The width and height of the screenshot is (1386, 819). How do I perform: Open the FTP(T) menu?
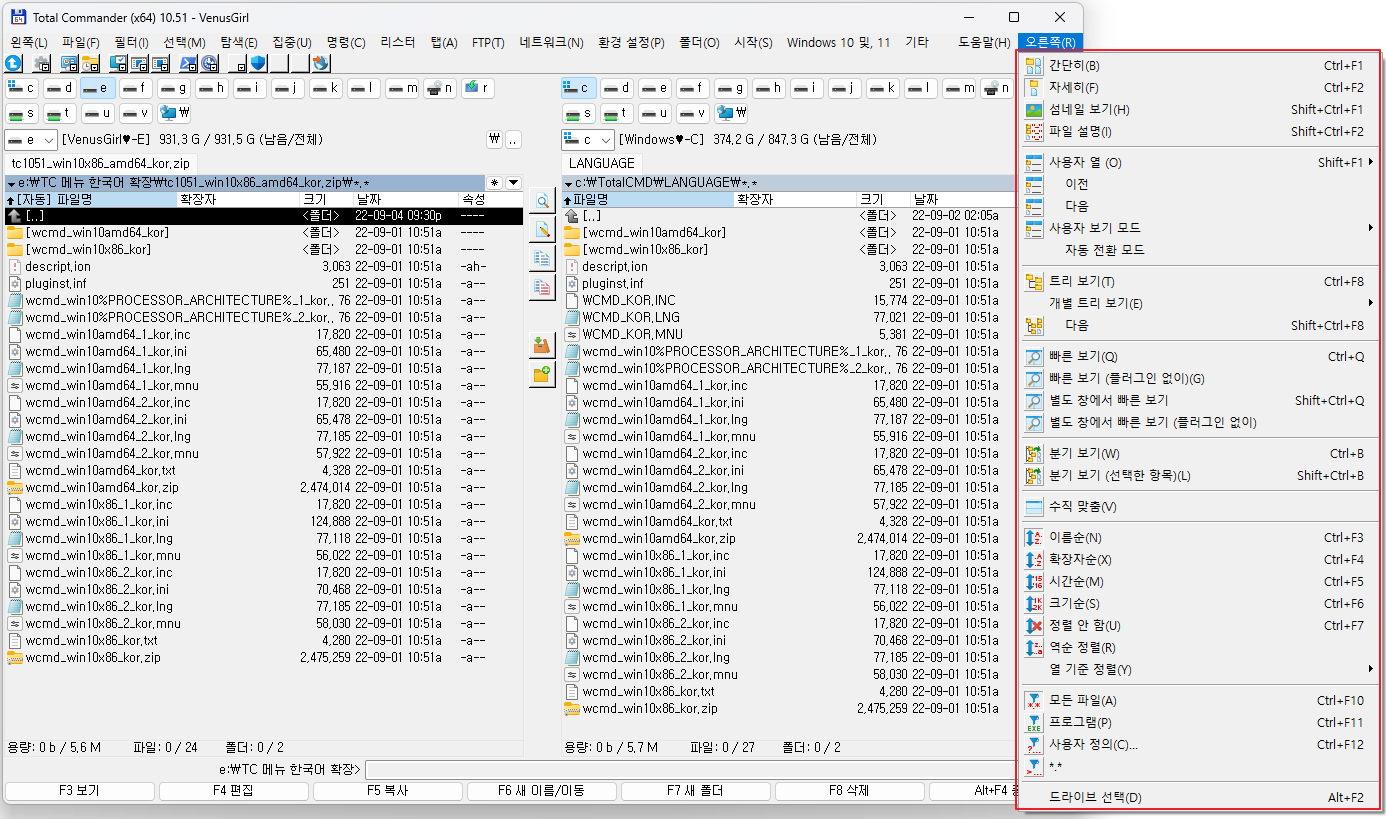[489, 43]
